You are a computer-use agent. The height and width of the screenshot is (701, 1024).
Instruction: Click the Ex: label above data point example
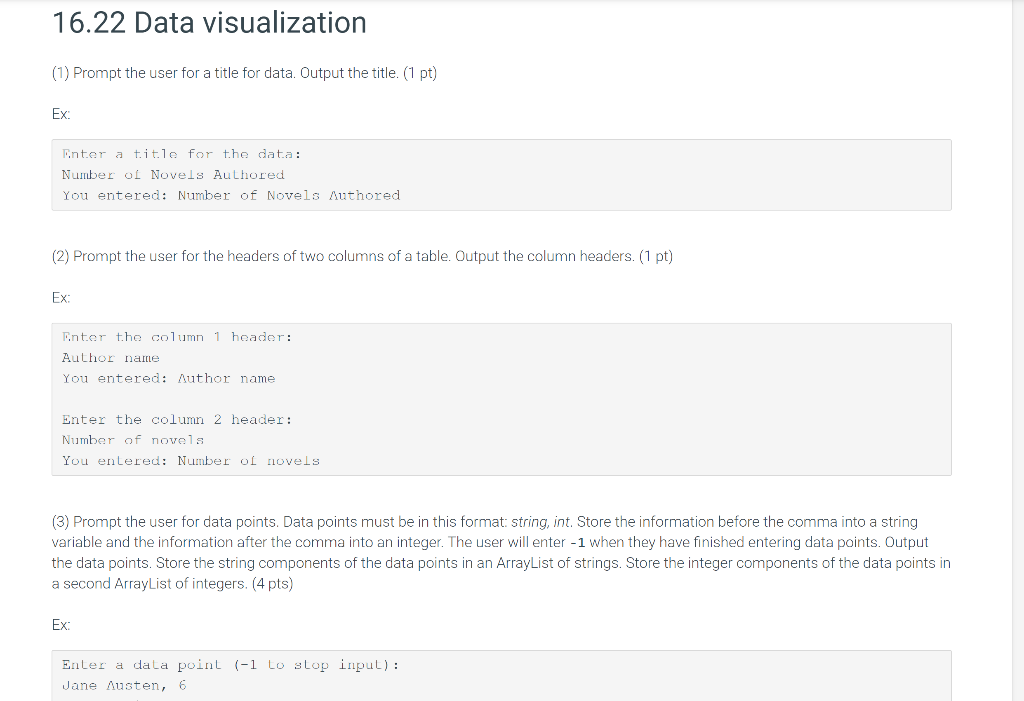pos(61,625)
